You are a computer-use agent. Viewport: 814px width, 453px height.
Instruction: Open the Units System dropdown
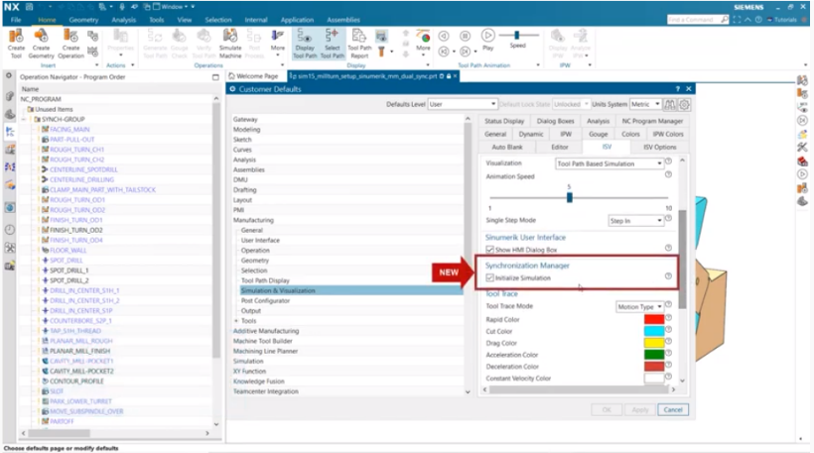[x=645, y=104]
